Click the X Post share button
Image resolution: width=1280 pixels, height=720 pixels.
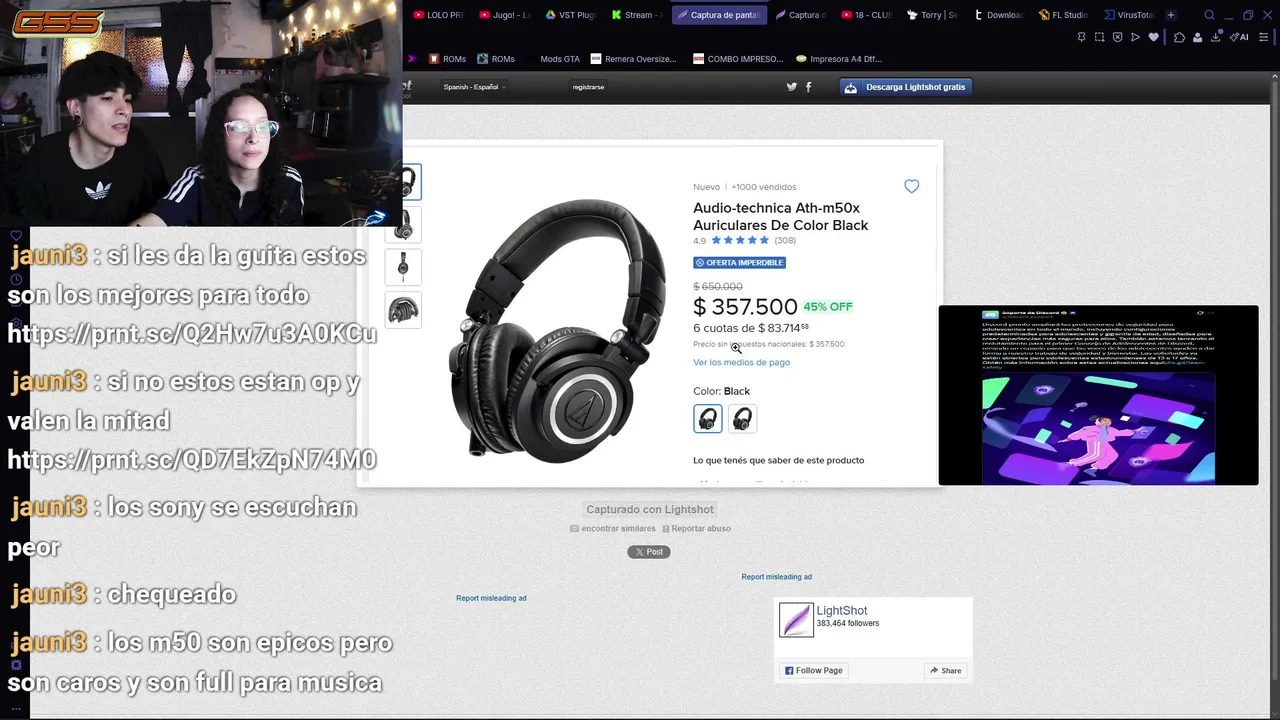(x=648, y=552)
